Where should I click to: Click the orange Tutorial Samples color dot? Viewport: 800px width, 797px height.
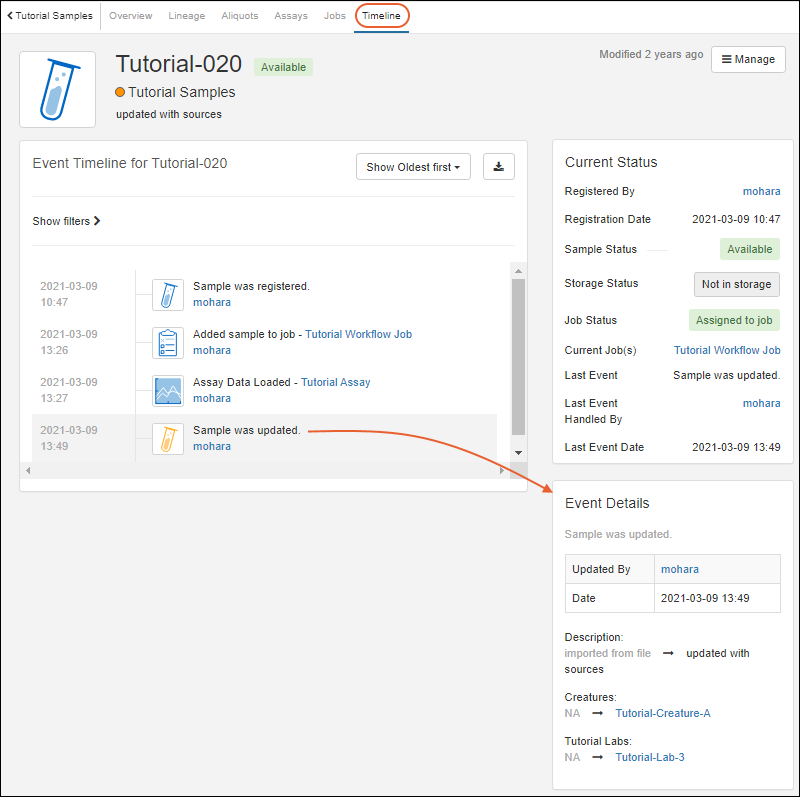(121, 92)
